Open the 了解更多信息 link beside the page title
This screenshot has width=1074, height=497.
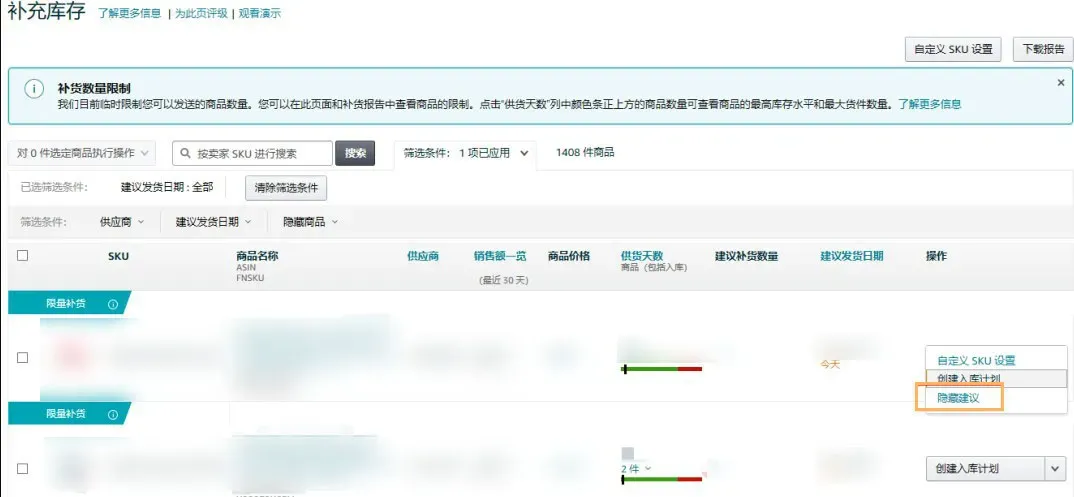[x=129, y=13]
